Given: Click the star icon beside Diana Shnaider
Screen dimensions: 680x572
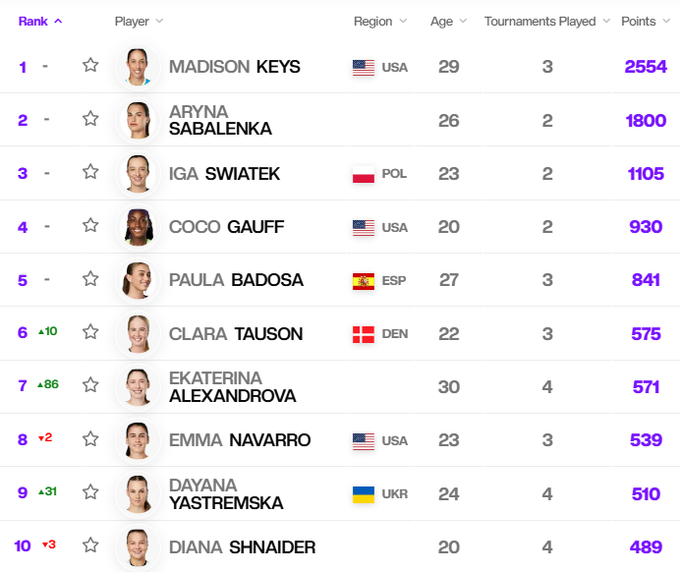Looking at the screenshot, I should 91,546.
